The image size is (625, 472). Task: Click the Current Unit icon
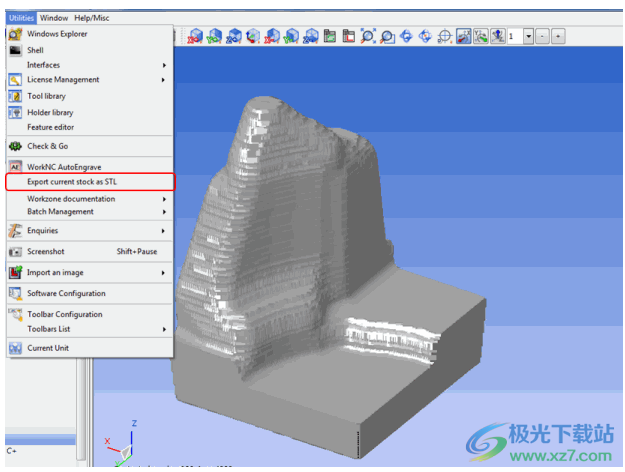[15, 348]
